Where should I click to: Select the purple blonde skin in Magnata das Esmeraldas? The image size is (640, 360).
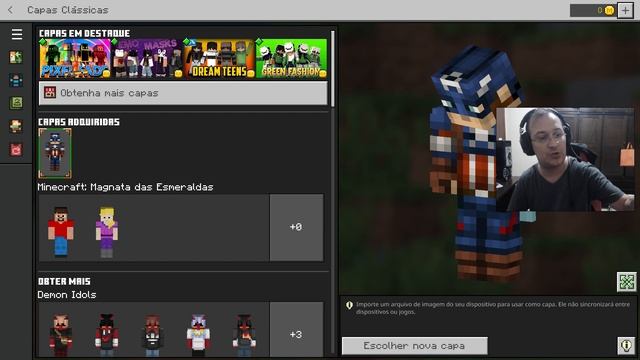(107, 232)
